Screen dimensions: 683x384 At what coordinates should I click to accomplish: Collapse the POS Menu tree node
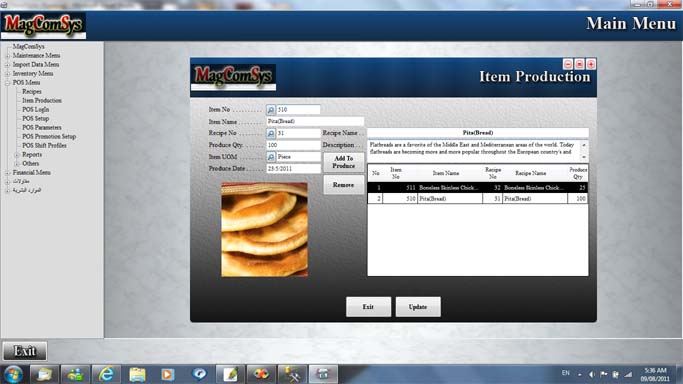coord(7,83)
